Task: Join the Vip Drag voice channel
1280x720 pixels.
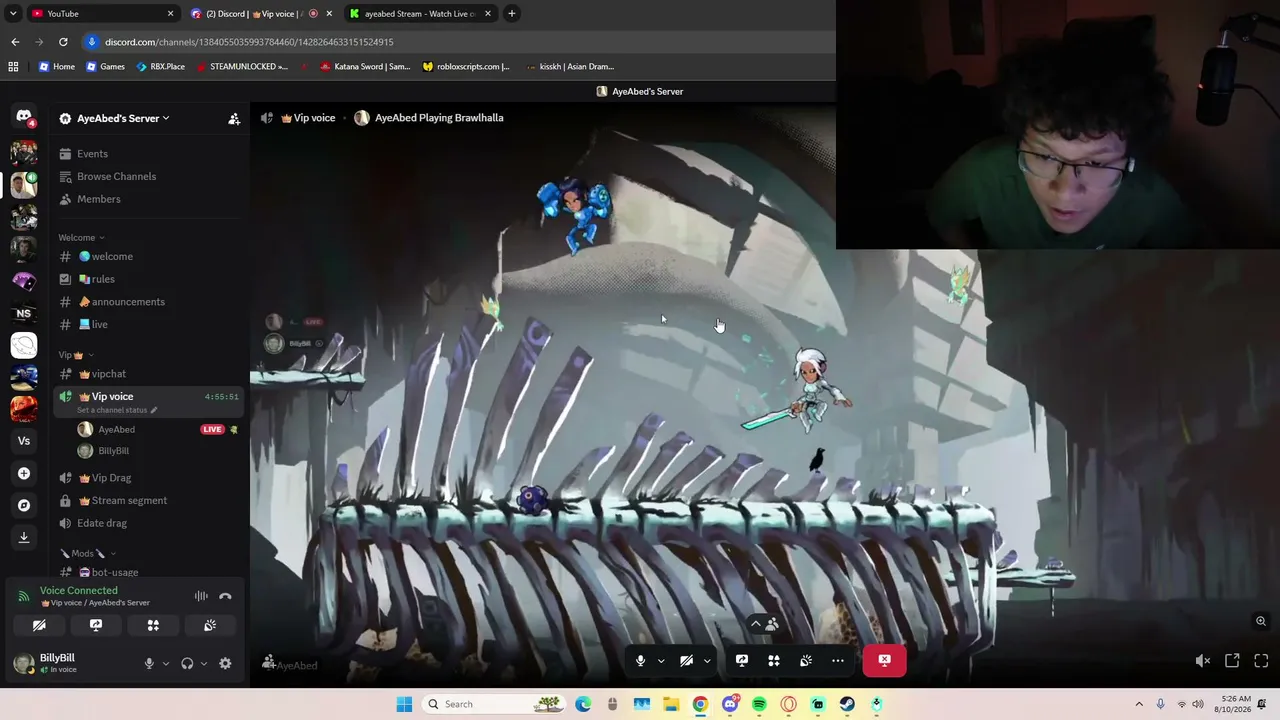Action: [x=150, y=478]
